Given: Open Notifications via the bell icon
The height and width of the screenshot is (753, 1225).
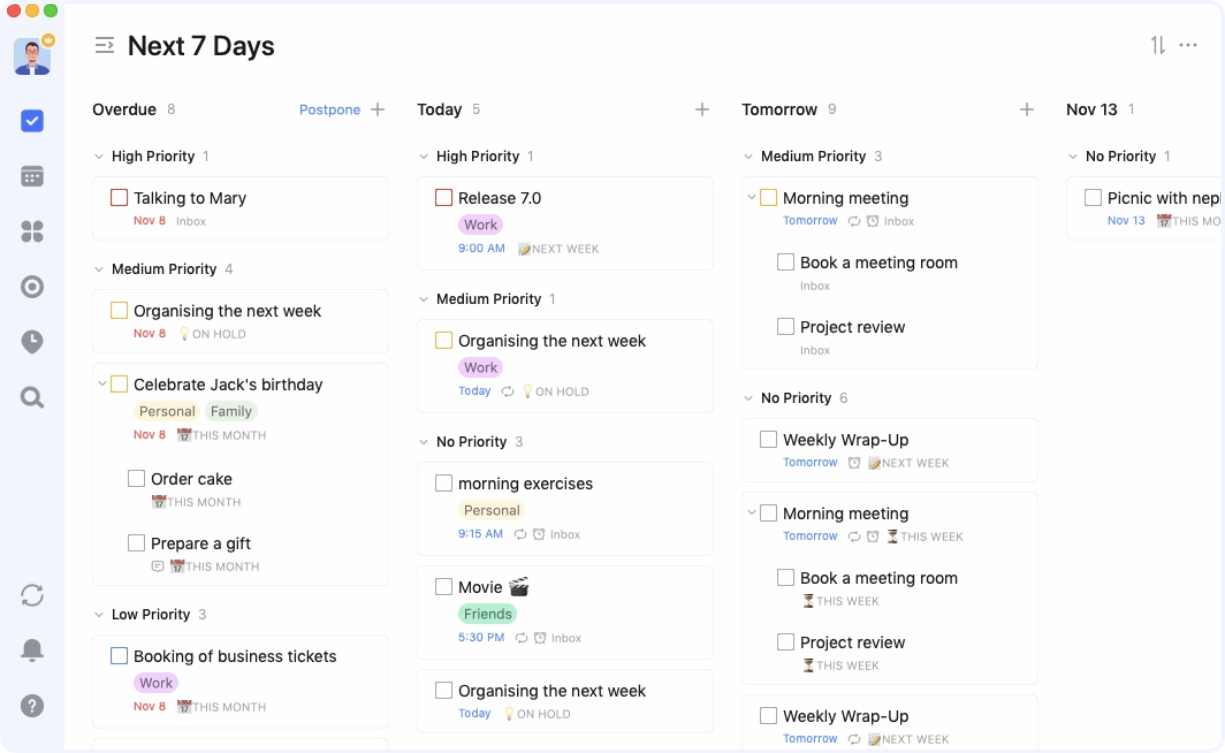Looking at the screenshot, I should pos(31,650).
